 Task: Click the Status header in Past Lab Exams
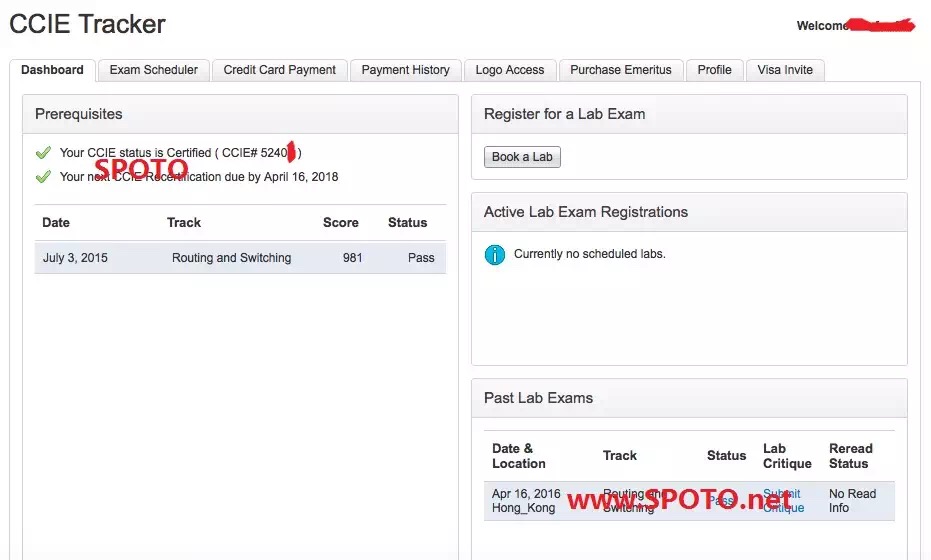point(727,455)
